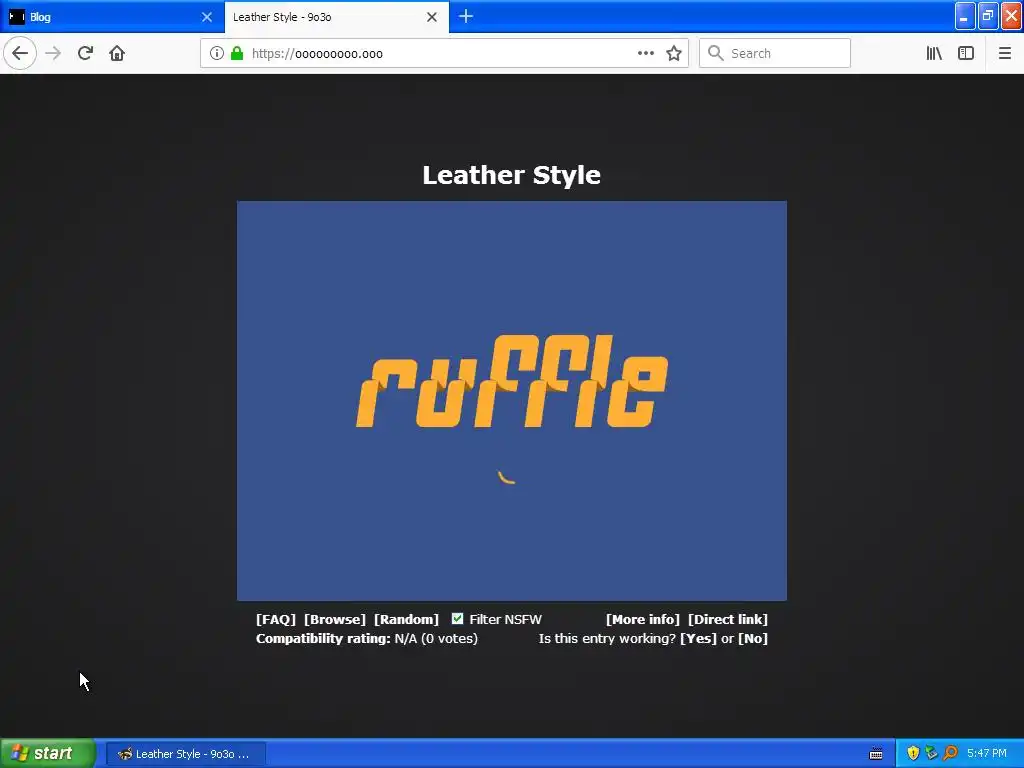Click the green padlock security icon
This screenshot has height=768, width=1024.
coord(237,53)
